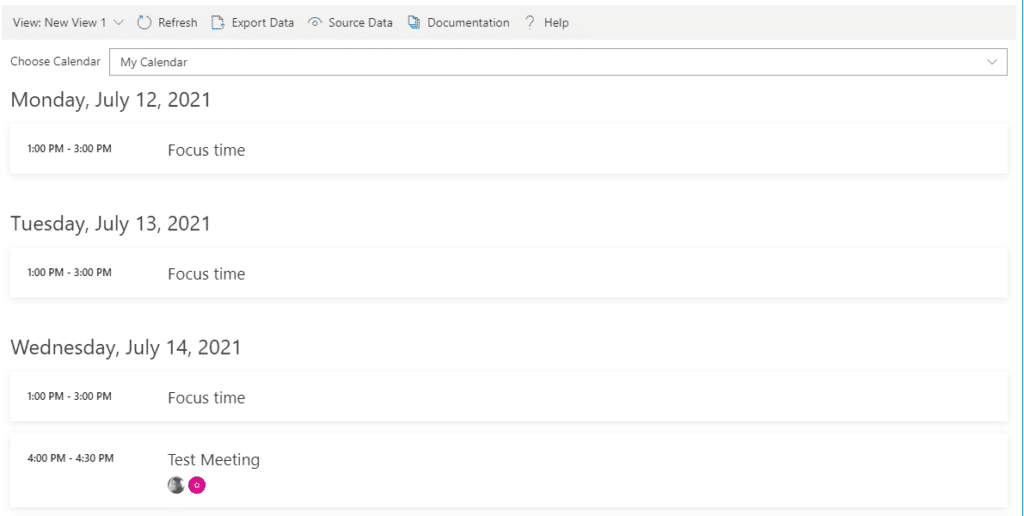Click the My Calendar selection field

pyautogui.click(x=540, y=62)
